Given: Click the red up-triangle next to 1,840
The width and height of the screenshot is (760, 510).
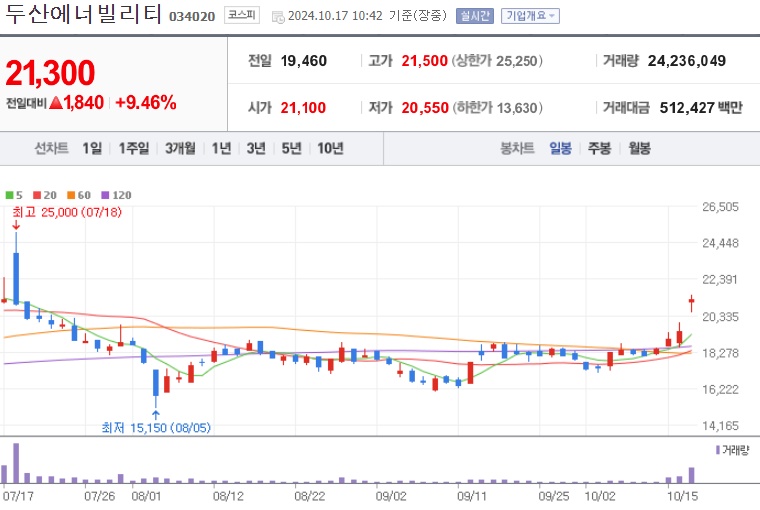Looking at the screenshot, I should tap(56, 103).
